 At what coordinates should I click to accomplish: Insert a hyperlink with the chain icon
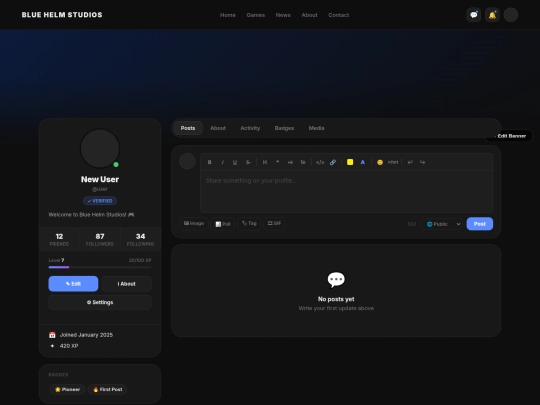tap(333, 162)
